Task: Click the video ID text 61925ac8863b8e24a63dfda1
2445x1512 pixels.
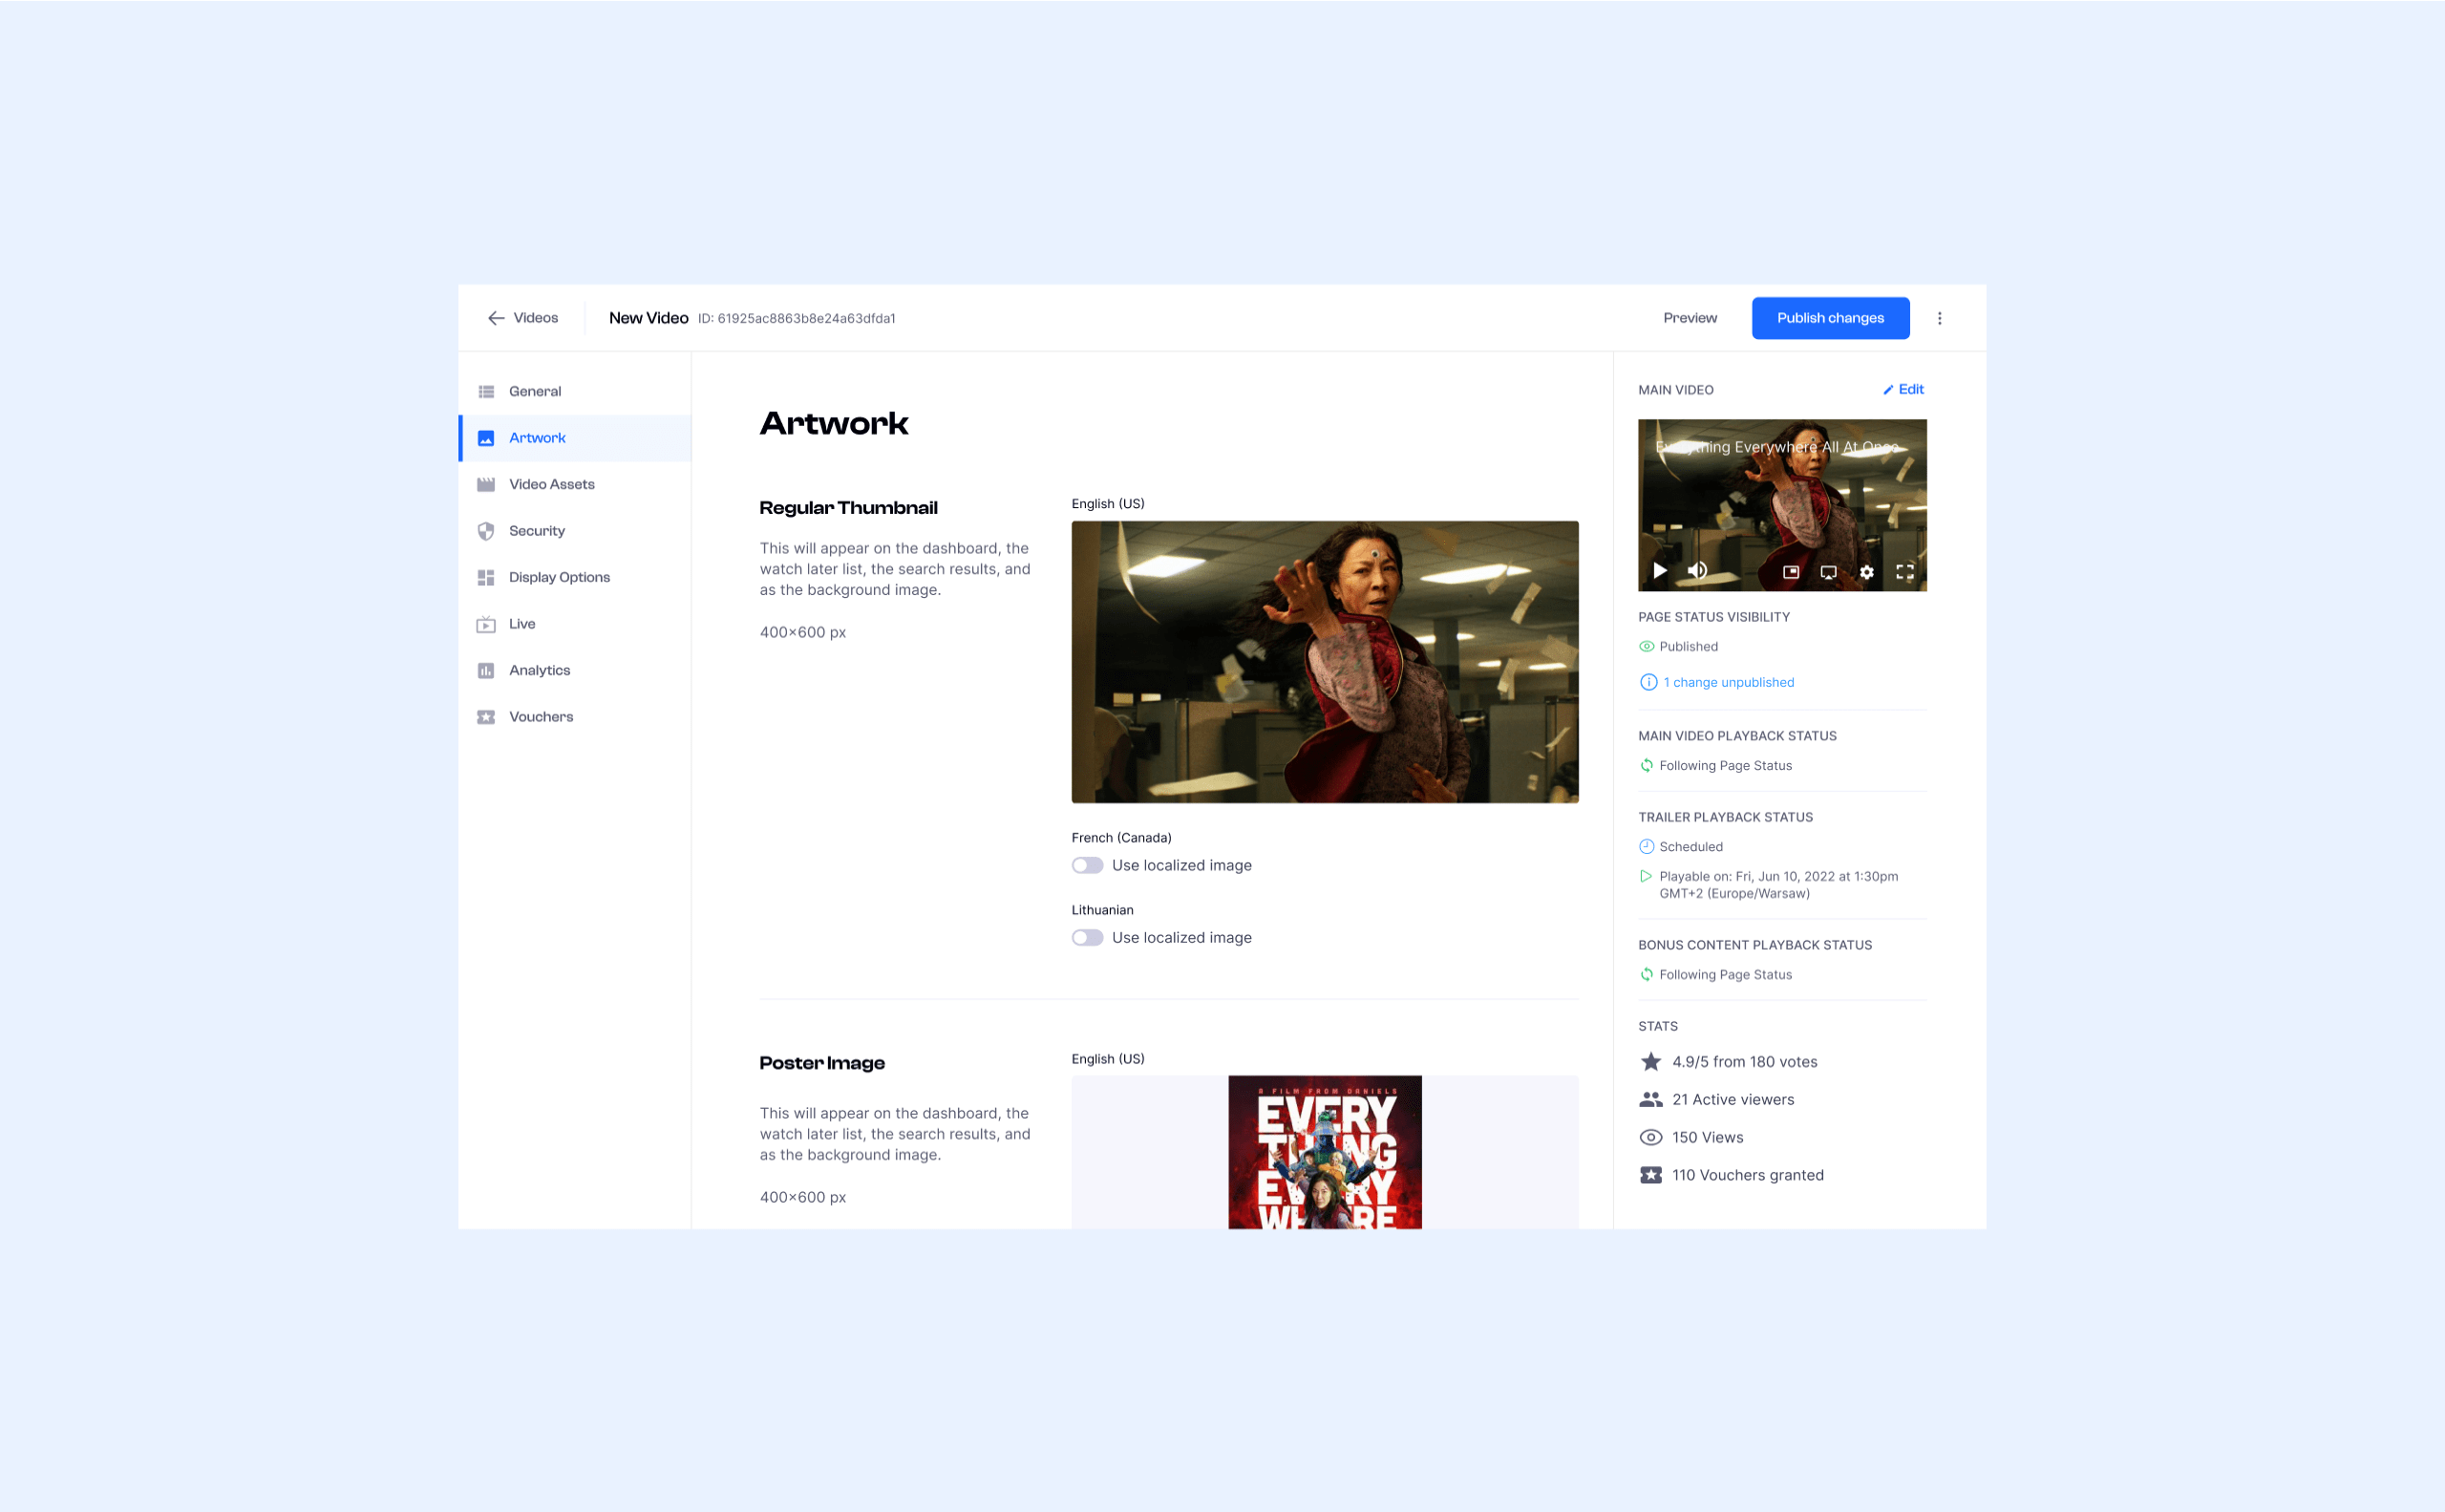Action: click(x=806, y=319)
